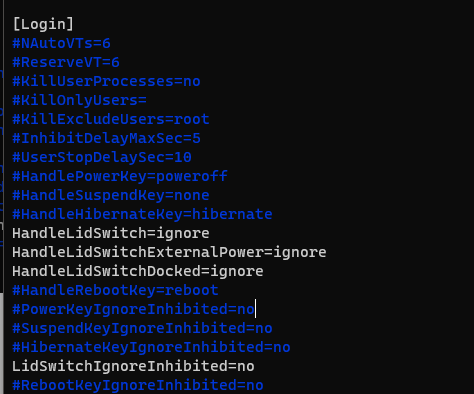Place cursor on #NAutoVTs=6 line
Image resolution: width=474 pixels, height=394 pixels.
point(61,43)
